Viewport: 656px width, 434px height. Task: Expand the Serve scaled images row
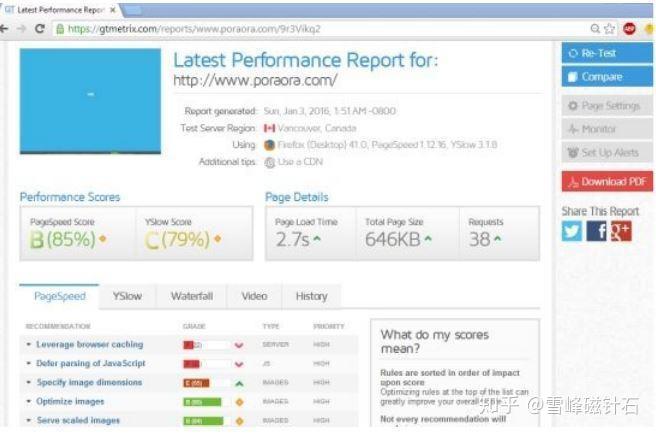[78, 420]
